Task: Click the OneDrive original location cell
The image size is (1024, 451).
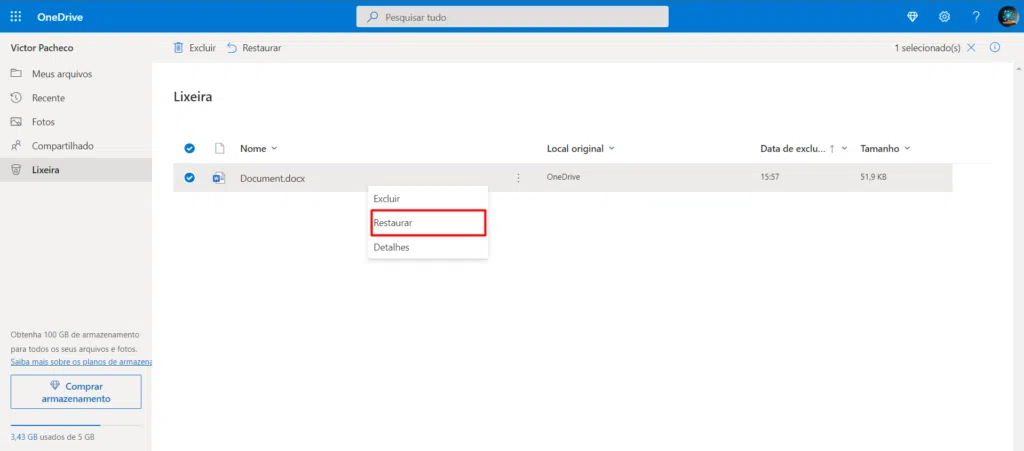Action: click(564, 177)
